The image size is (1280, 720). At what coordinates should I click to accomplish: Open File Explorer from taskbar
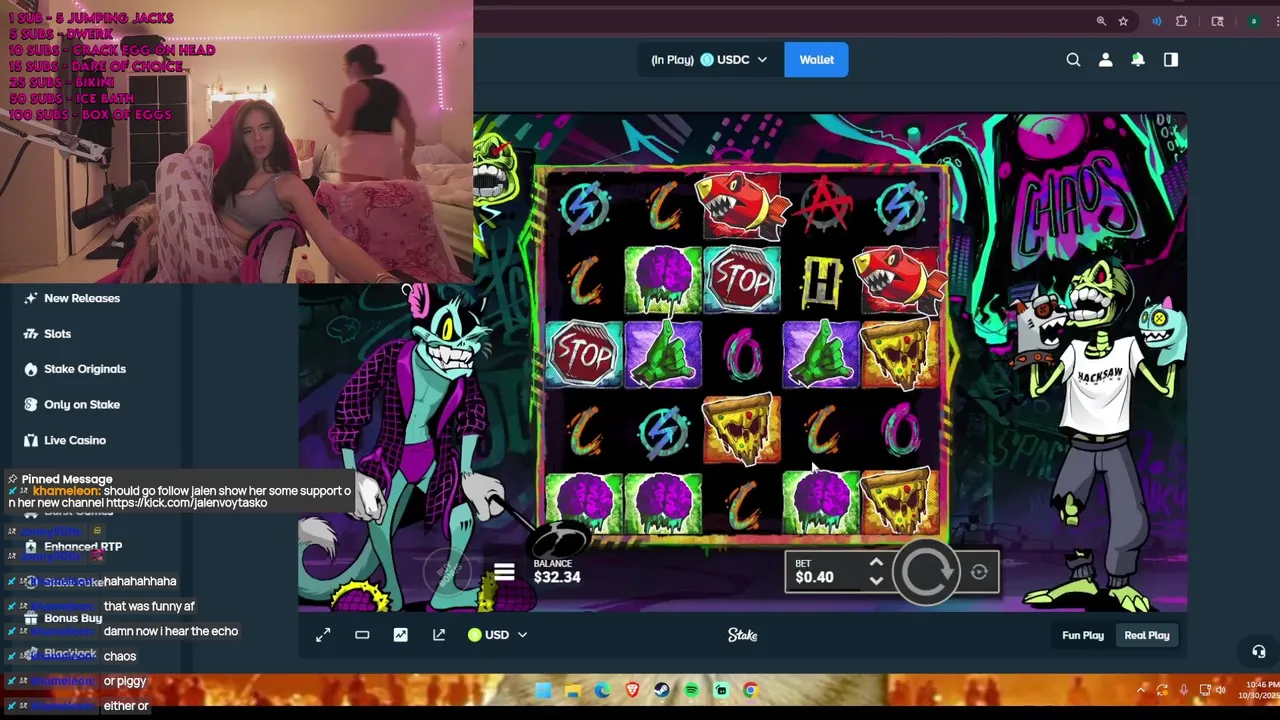coord(573,690)
